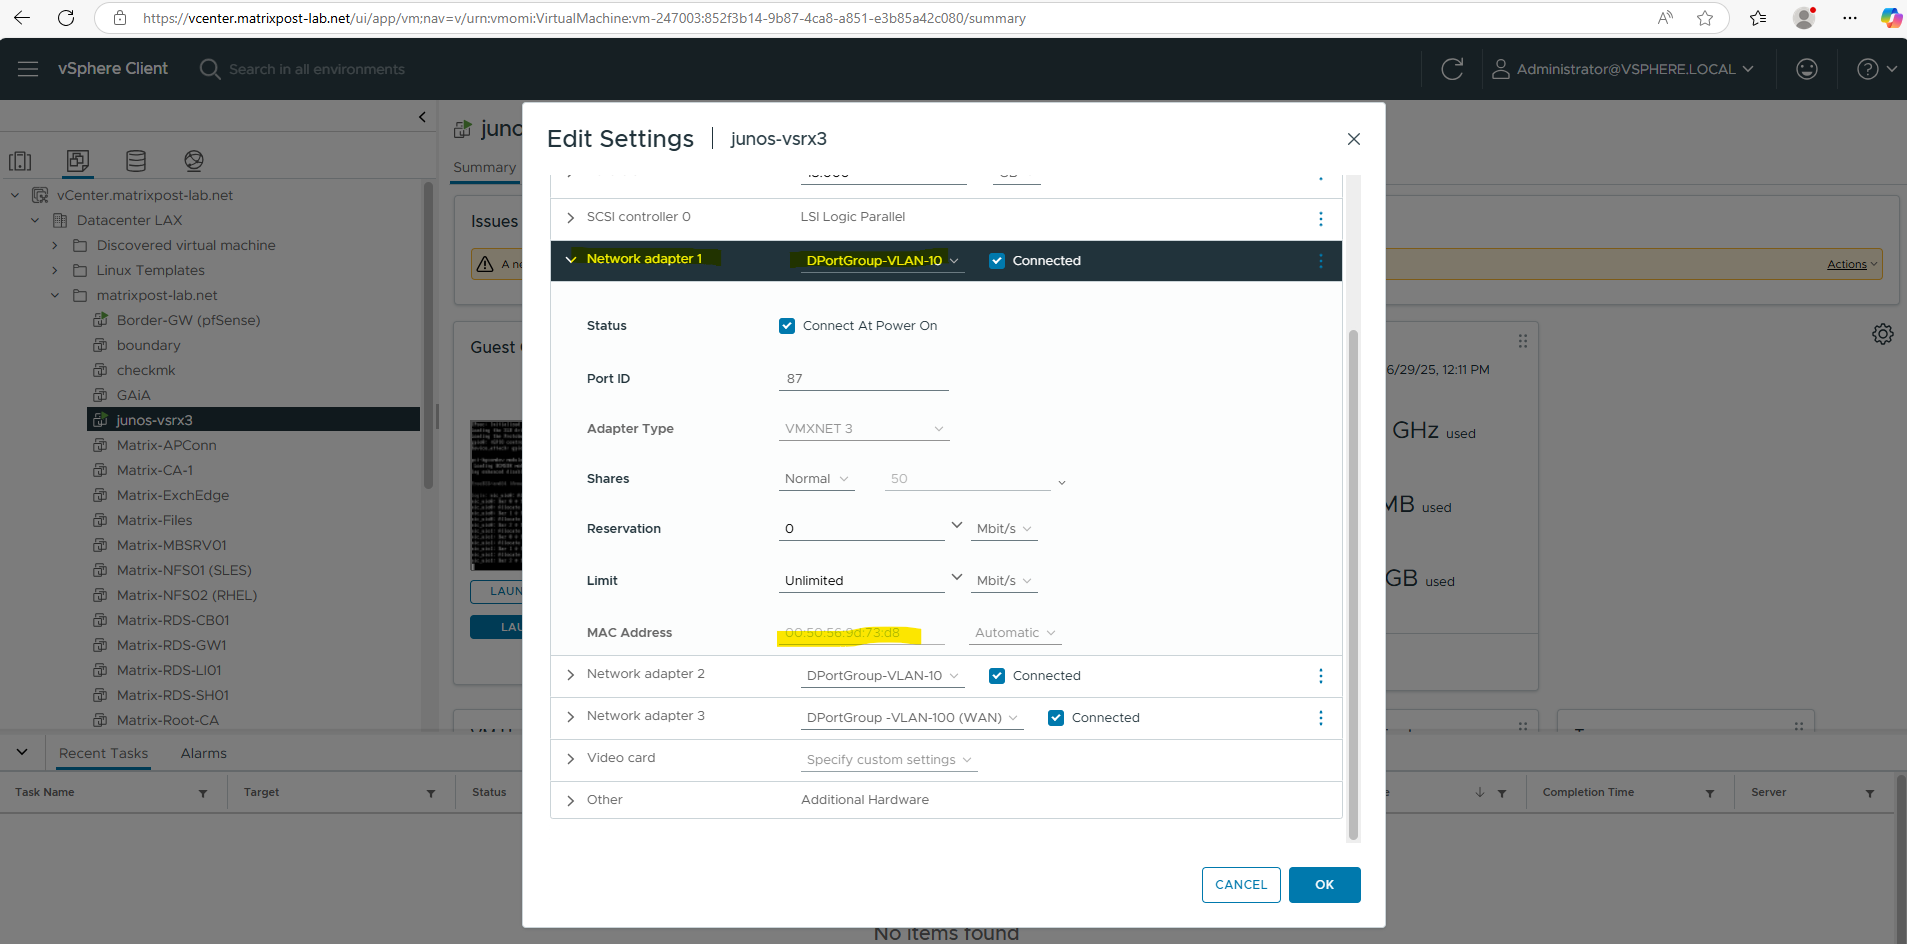Viewport: 1907px width, 944px height.
Task: Filter the Task Name column
Action: coord(203,793)
